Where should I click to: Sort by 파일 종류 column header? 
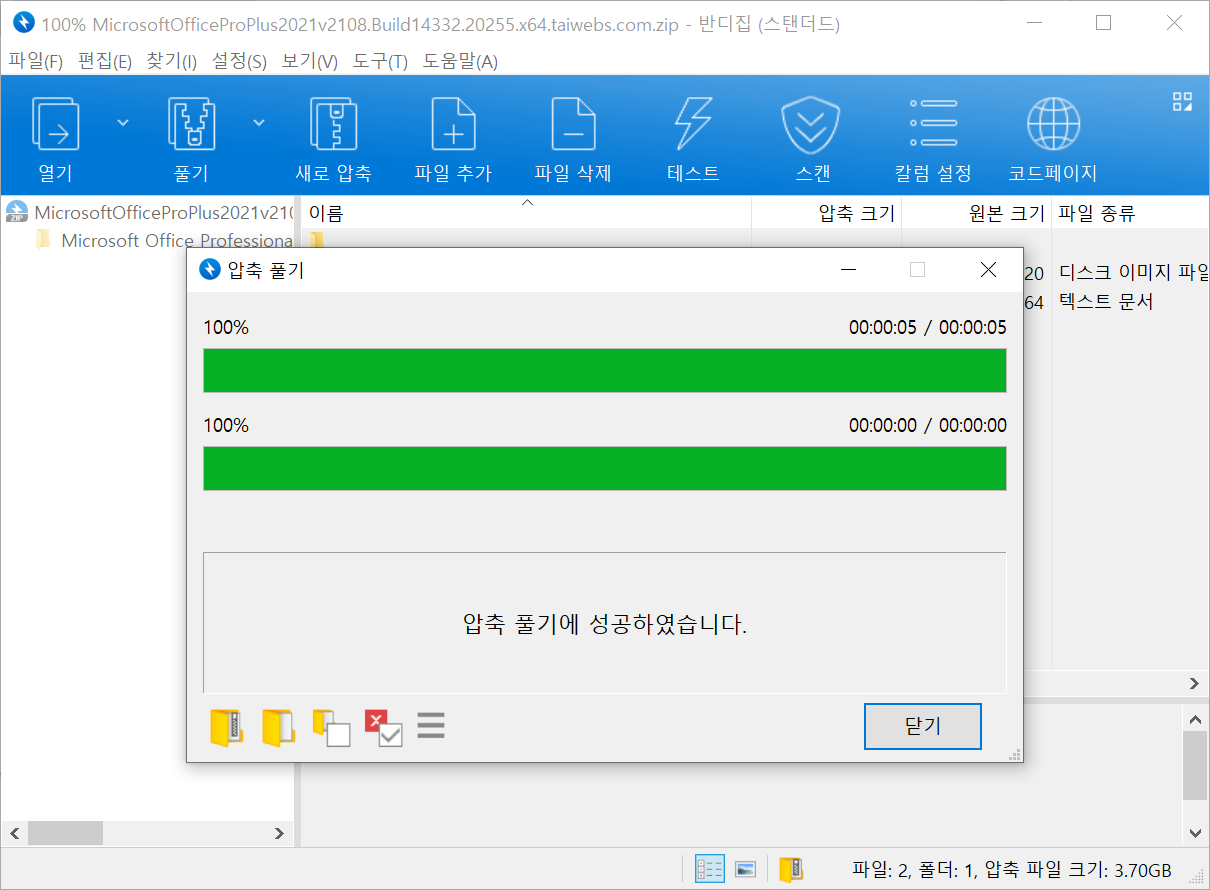pyautogui.click(x=1130, y=212)
